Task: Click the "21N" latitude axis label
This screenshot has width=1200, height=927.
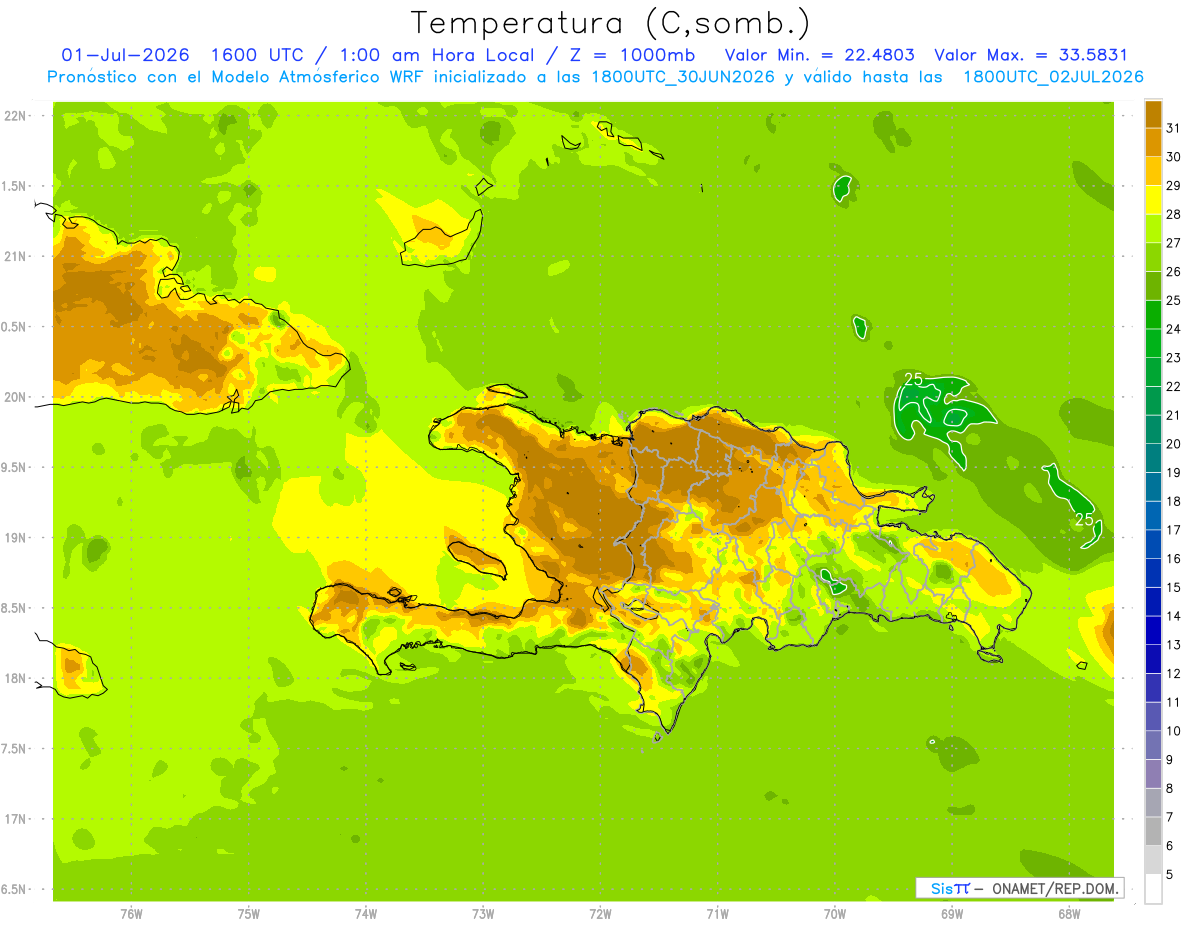Action: click(14, 256)
